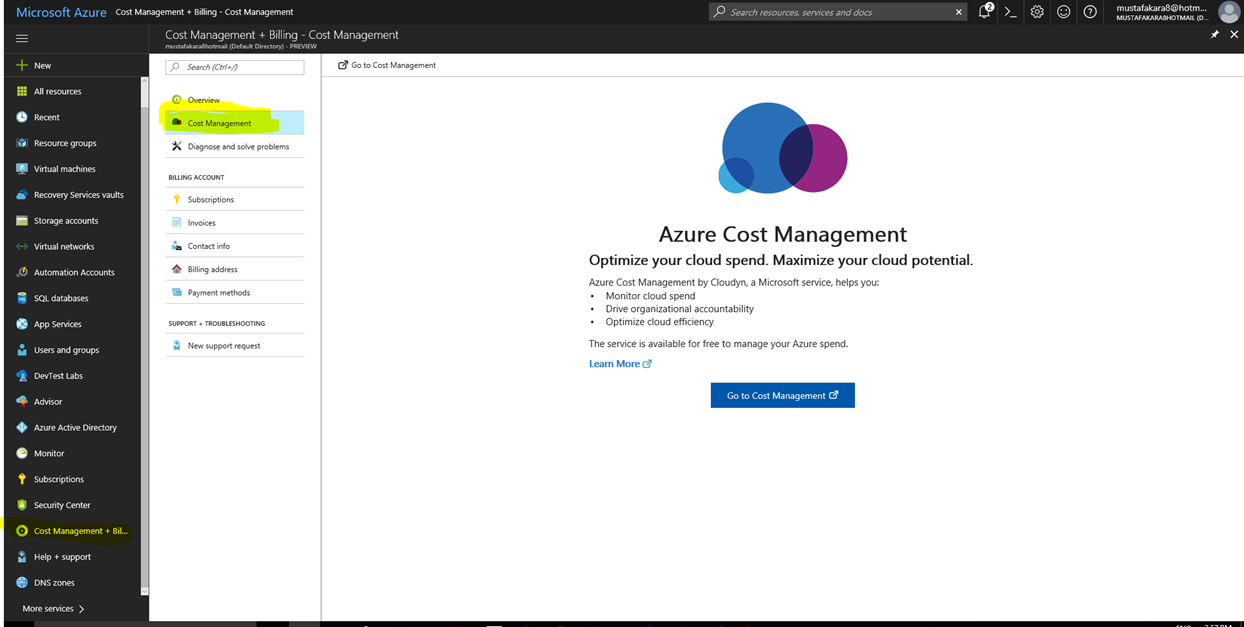Image resolution: width=1244 pixels, height=627 pixels.
Task: Select Cost Management blade menu item
Action: [x=235, y=123]
